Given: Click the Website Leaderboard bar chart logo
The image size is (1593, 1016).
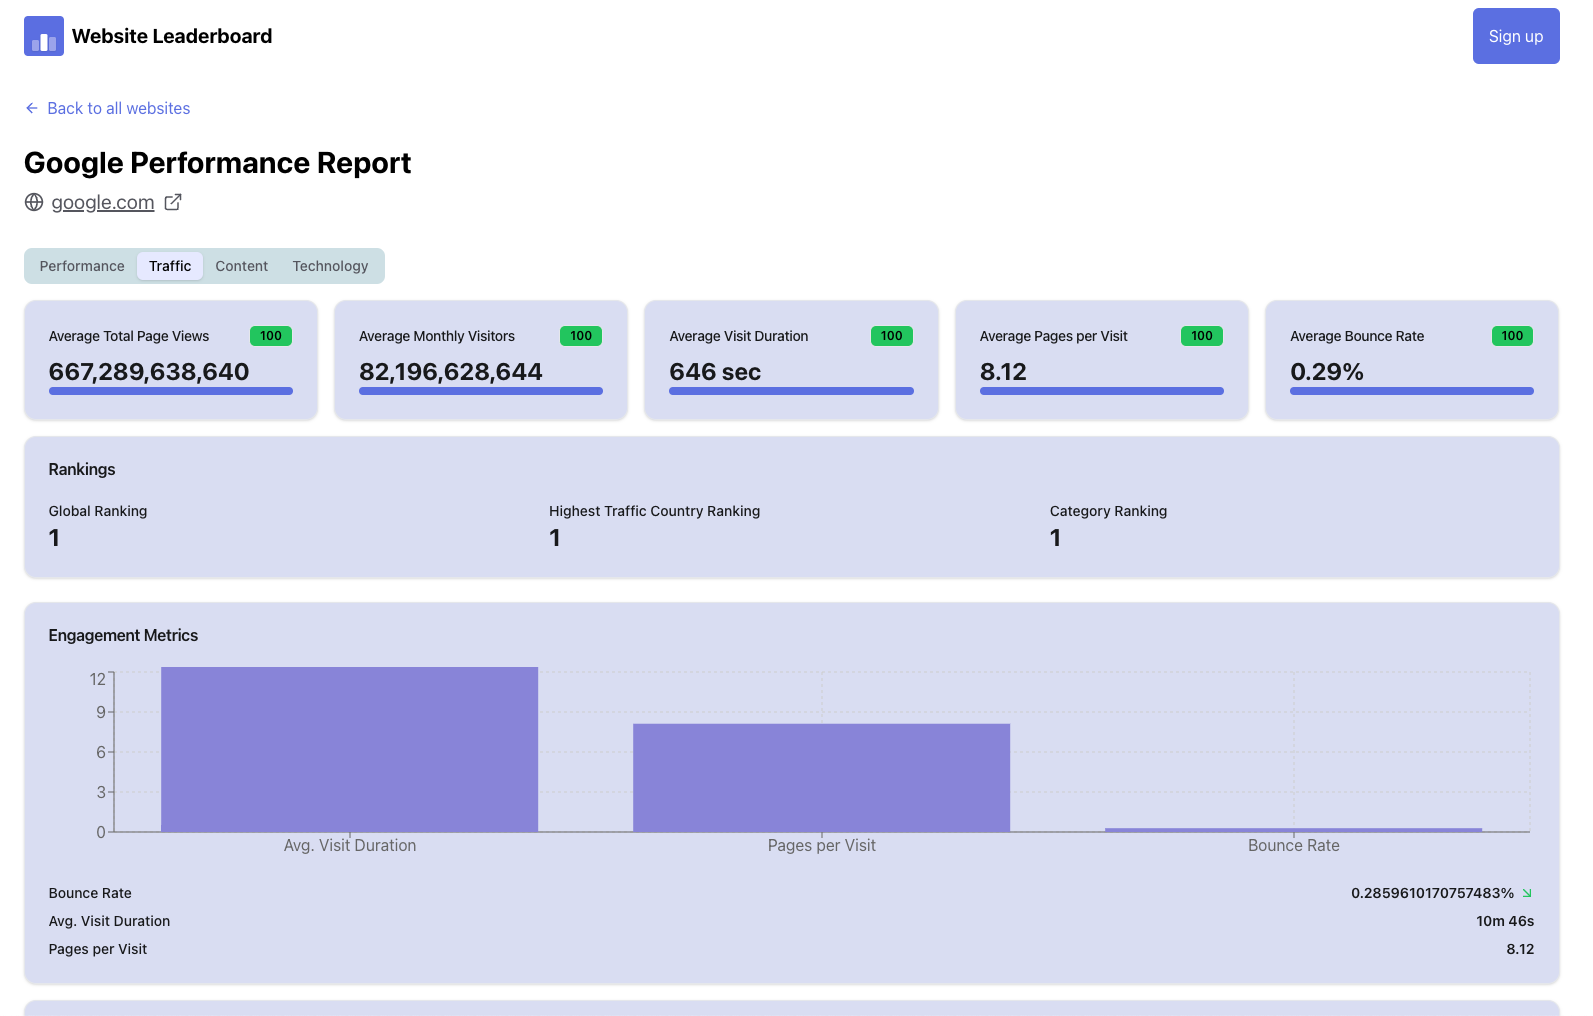Looking at the screenshot, I should click(x=44, y=36).
